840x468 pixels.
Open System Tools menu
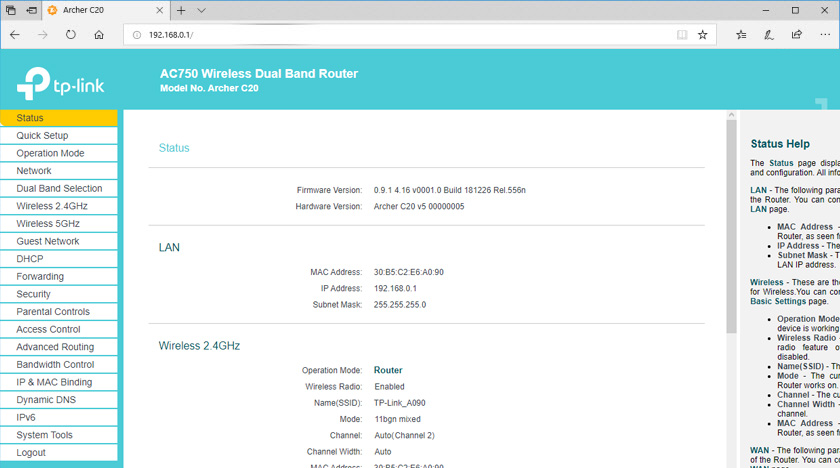(x=59, y=435)
